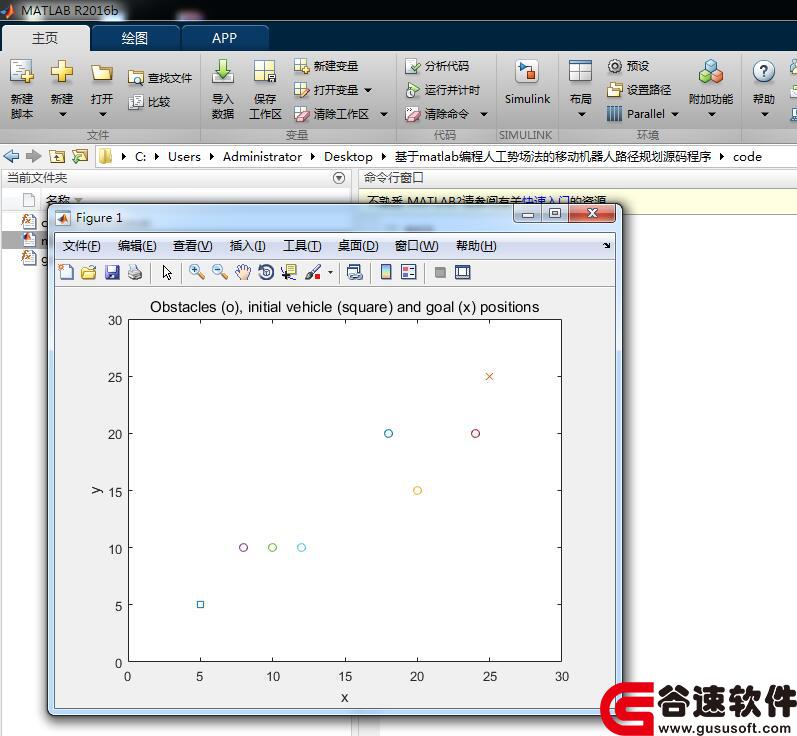The height and width of the screenshot is (736, 797).
Task: Click Insert Legend icon in Figure 1
Action: click(x=409, y=272)
